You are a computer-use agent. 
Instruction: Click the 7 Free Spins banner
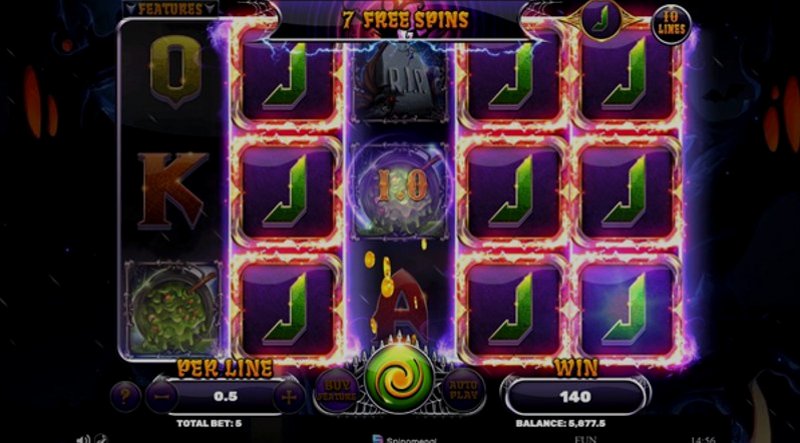(405, 20)
